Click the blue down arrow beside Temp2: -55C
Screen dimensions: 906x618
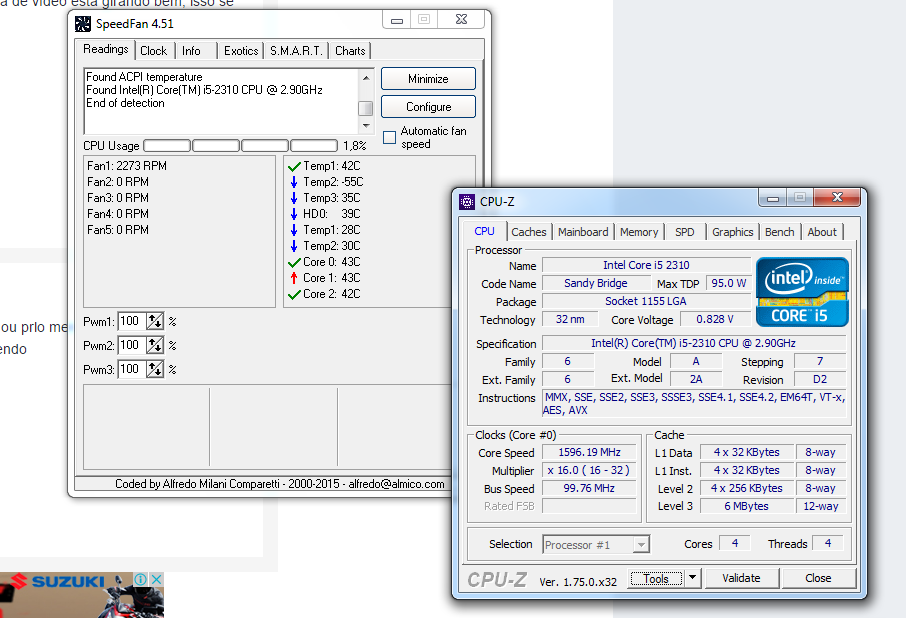pyautogui.click(x=294, y=183)
